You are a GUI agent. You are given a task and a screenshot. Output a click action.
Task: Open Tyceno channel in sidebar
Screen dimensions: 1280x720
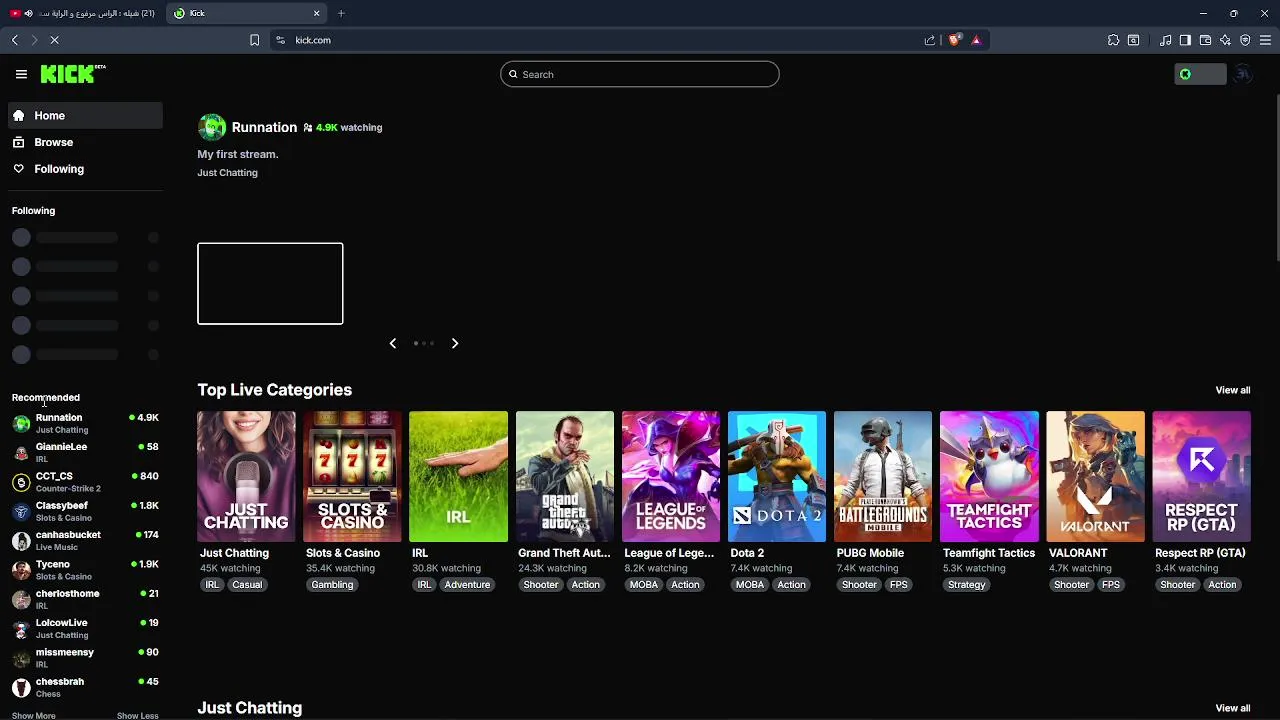84,570
